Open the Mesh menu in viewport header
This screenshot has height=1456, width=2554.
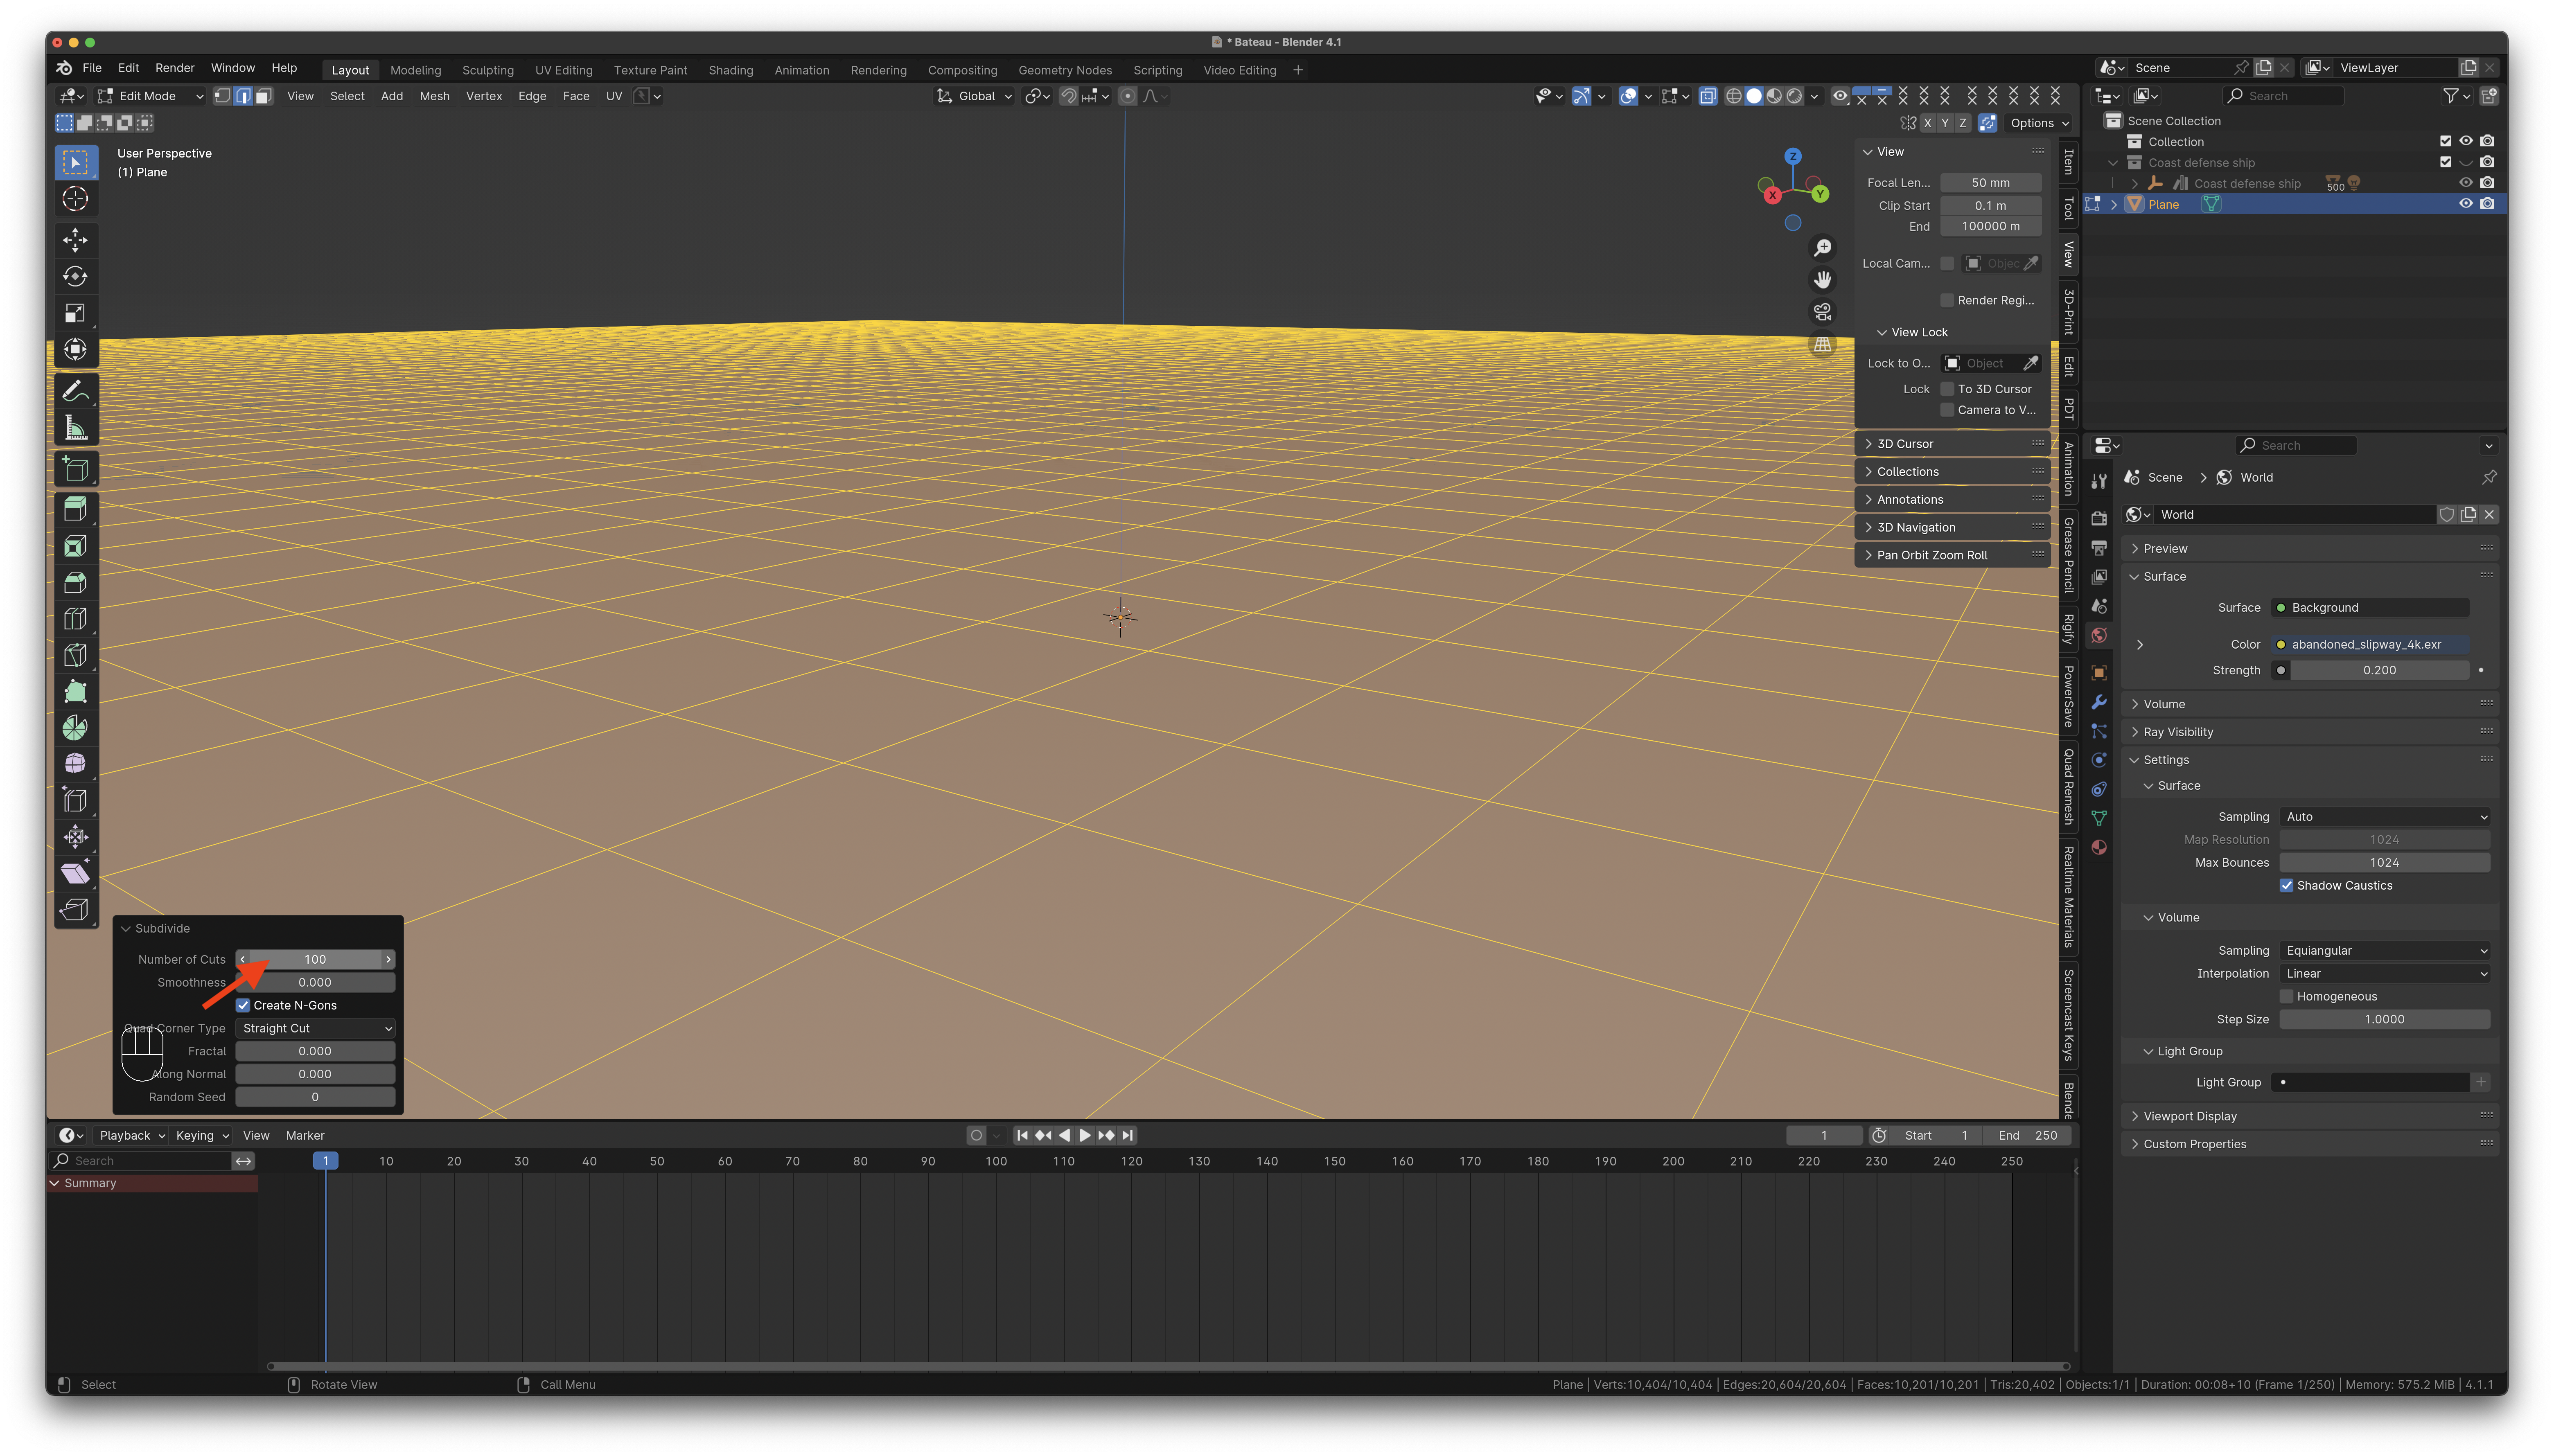(x=434, y=96)
